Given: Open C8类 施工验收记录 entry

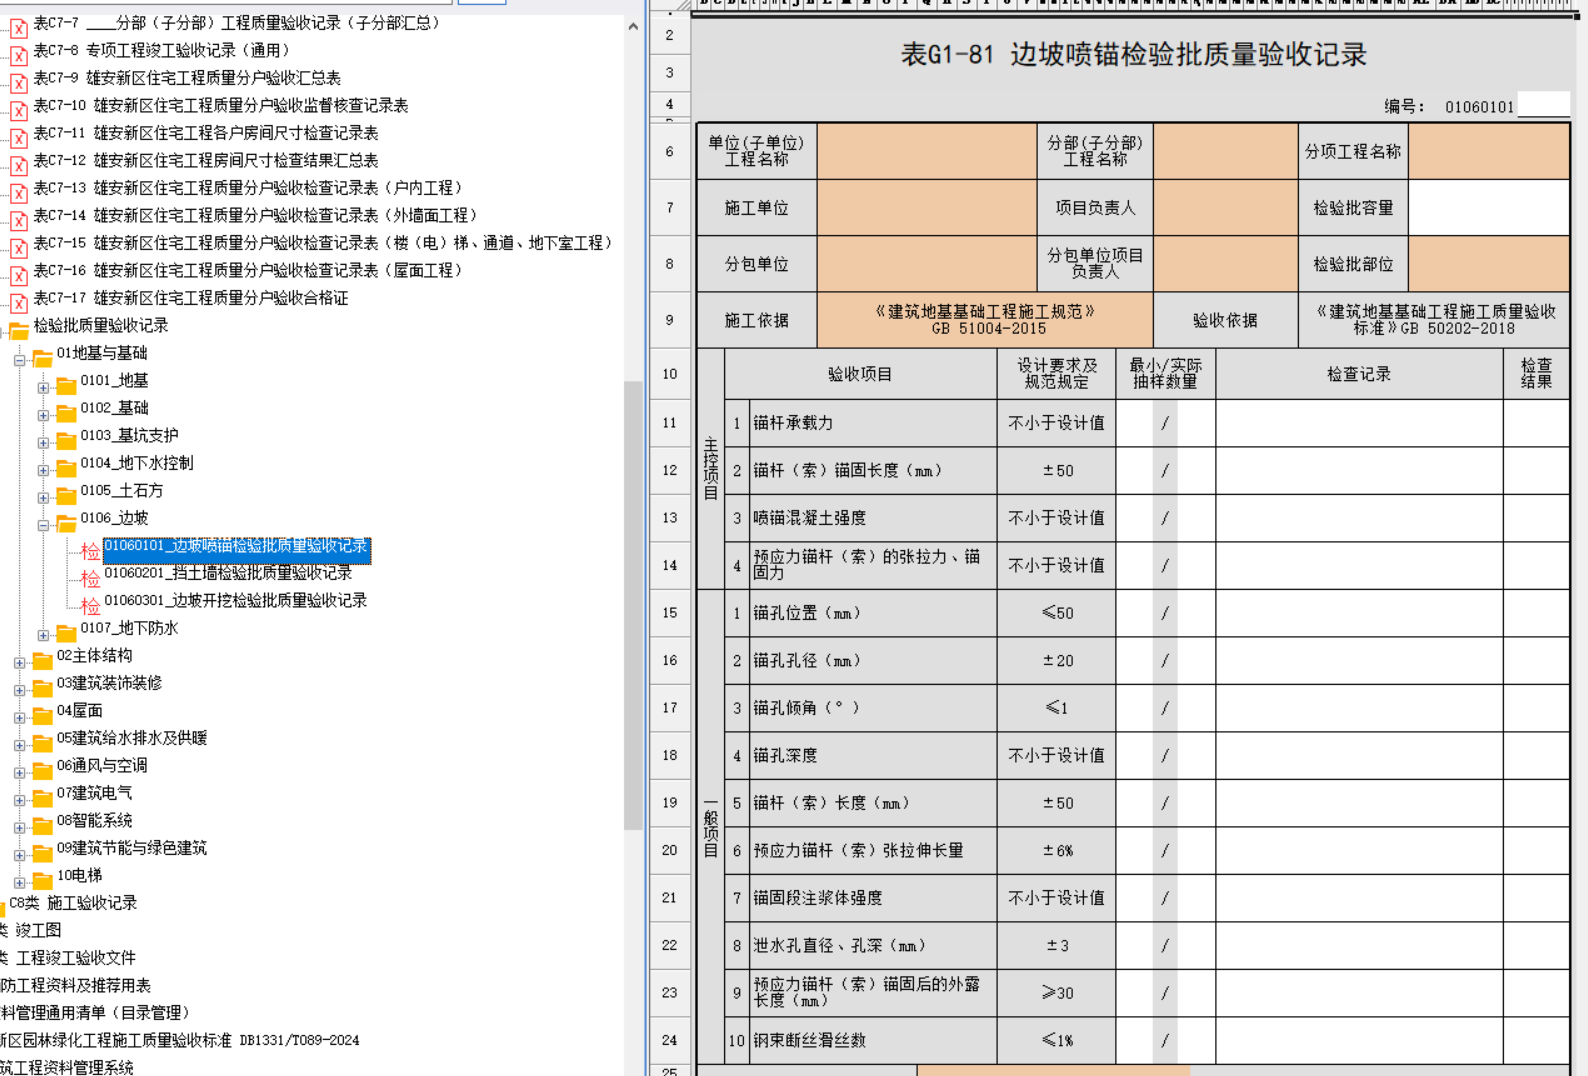Looking at the screenshot, I should click(73, 903).
